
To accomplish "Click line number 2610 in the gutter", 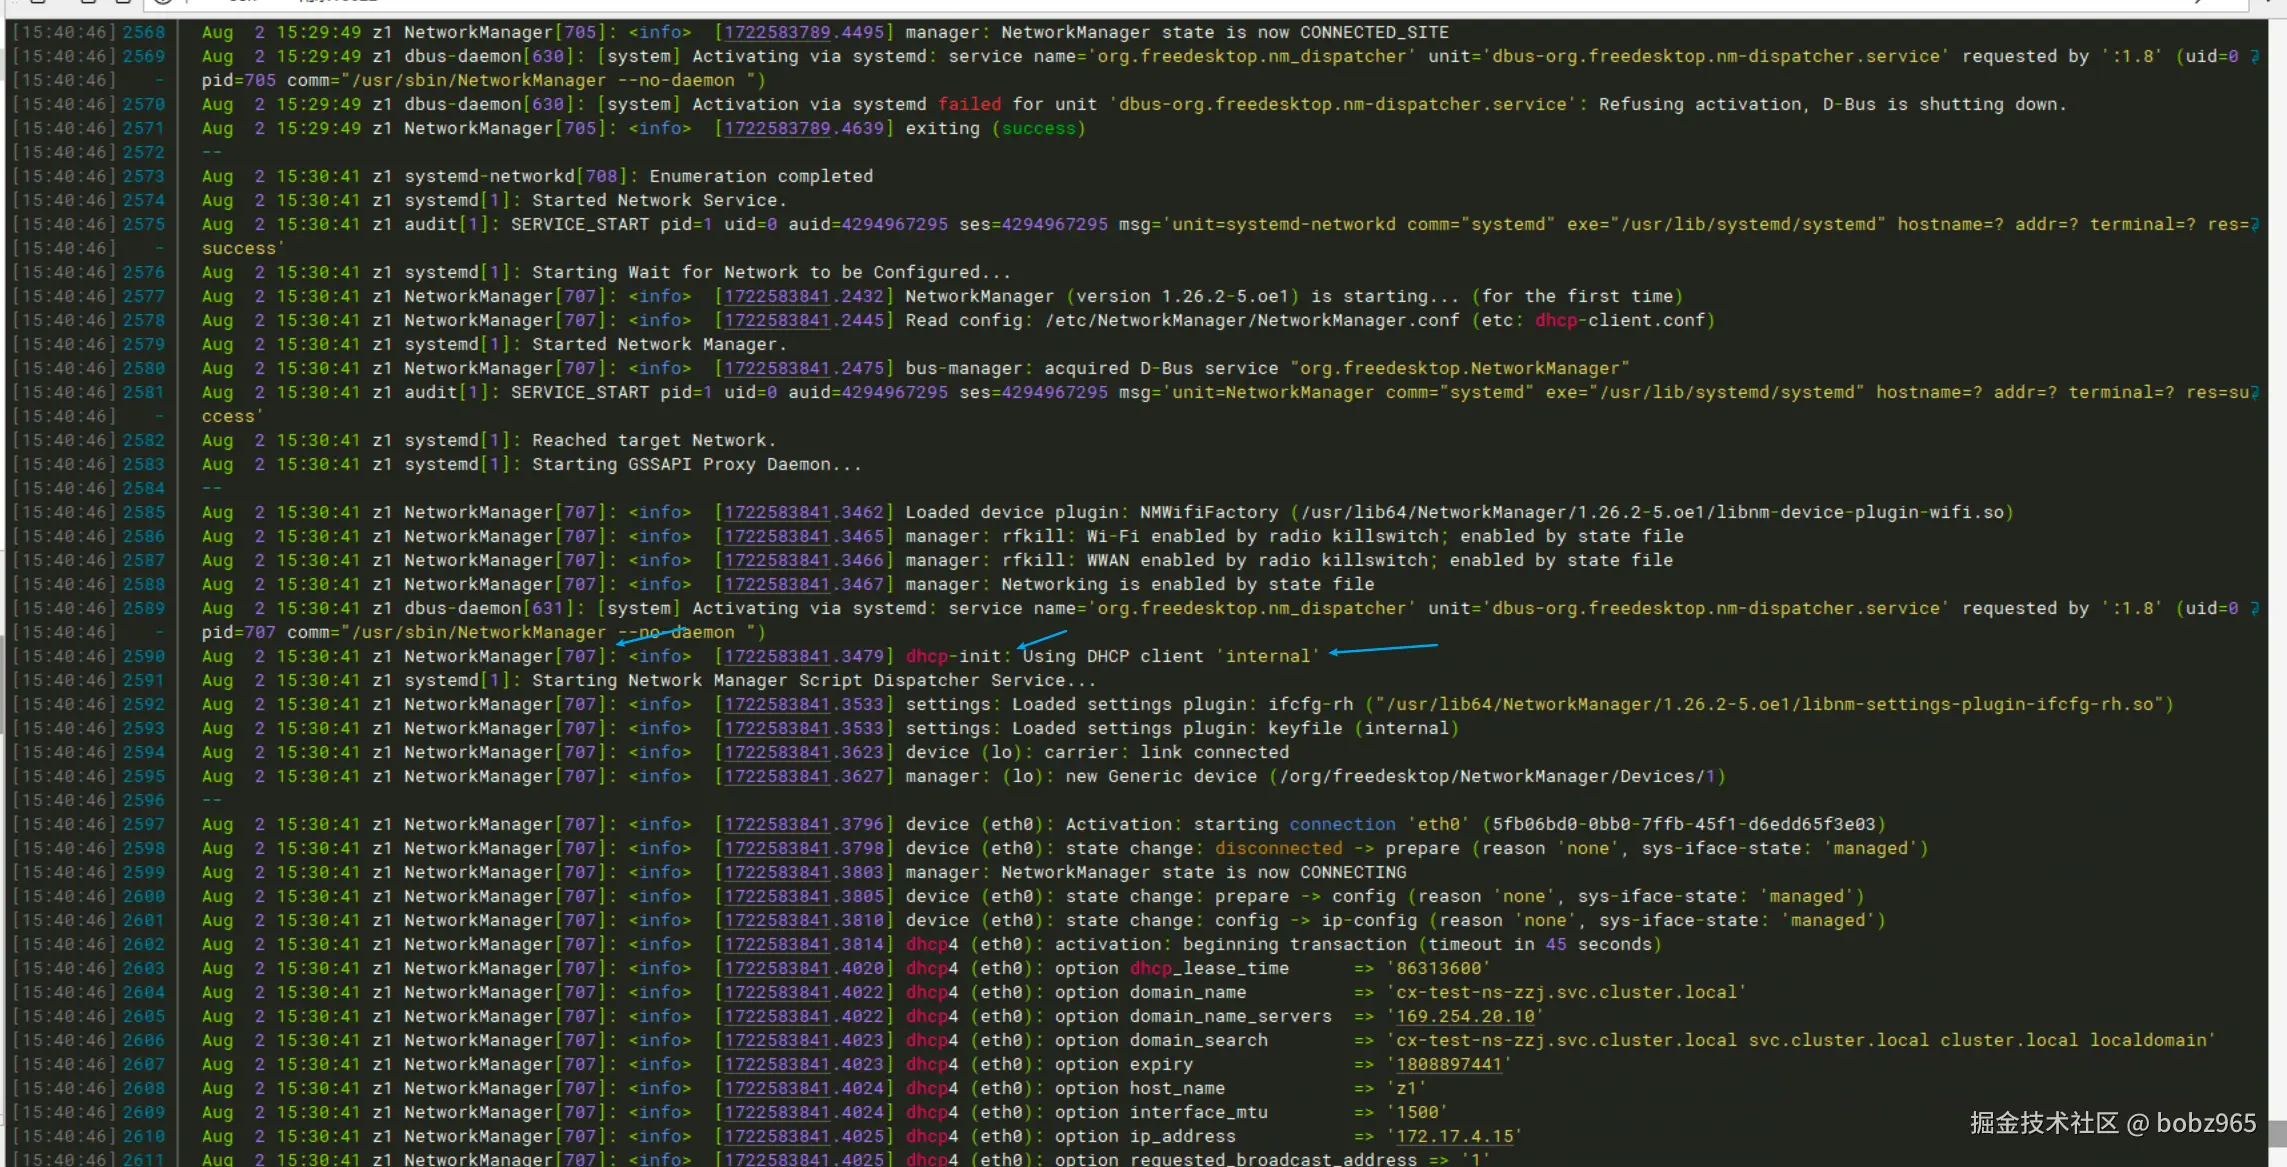I will 144,1137.
